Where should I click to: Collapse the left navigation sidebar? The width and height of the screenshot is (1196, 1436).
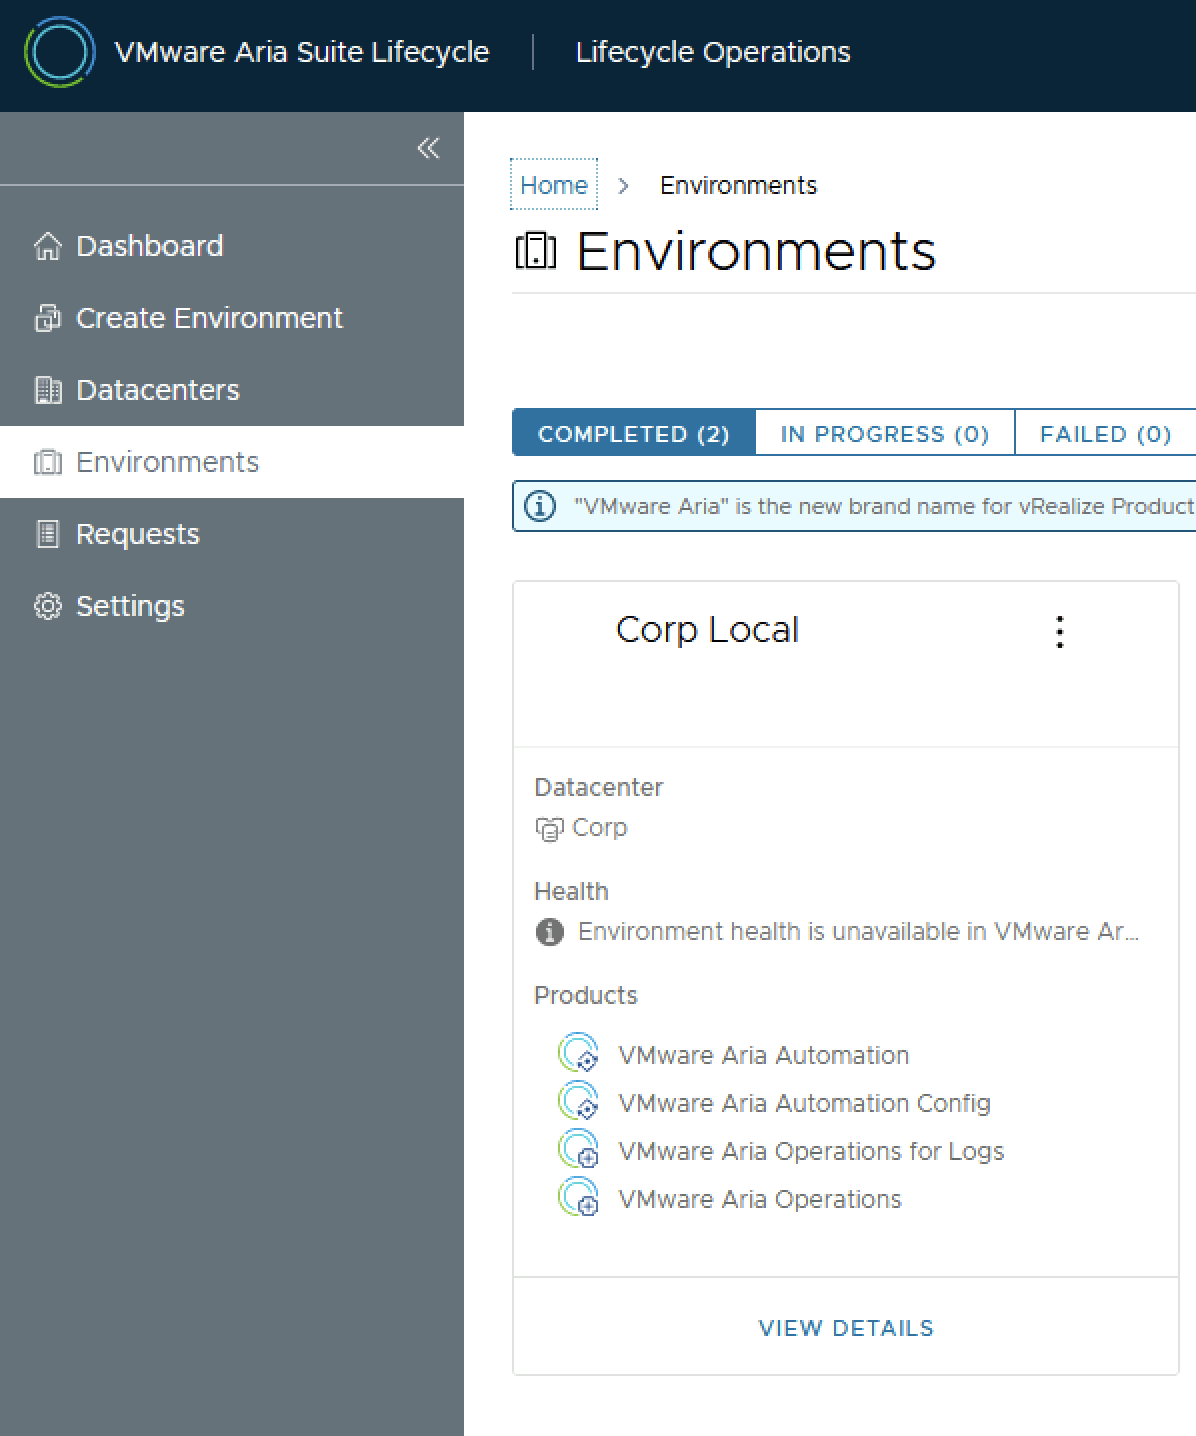pyautogui.click(x=428, y=149)
